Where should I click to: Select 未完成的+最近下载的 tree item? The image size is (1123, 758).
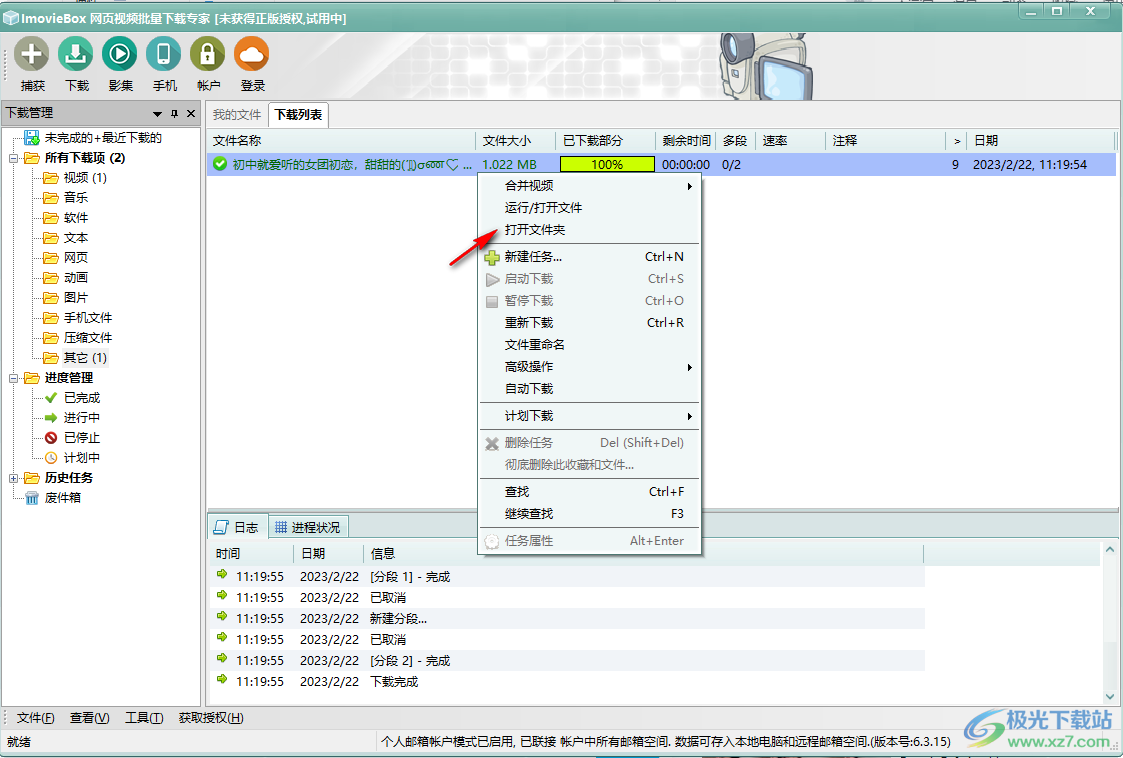(x=103, y=138)
